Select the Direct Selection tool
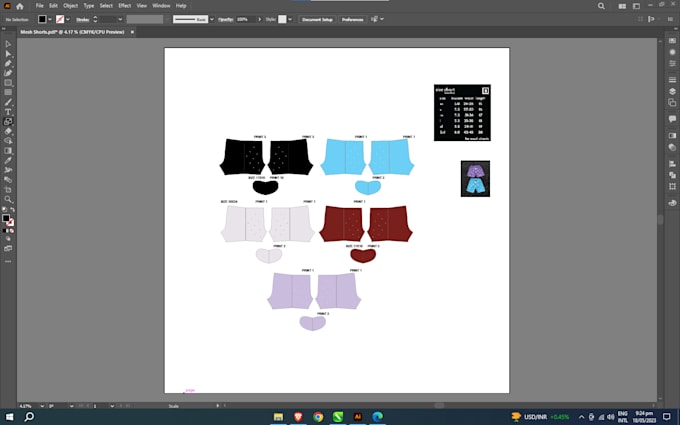The image size is (680, 425). (8, 54)
